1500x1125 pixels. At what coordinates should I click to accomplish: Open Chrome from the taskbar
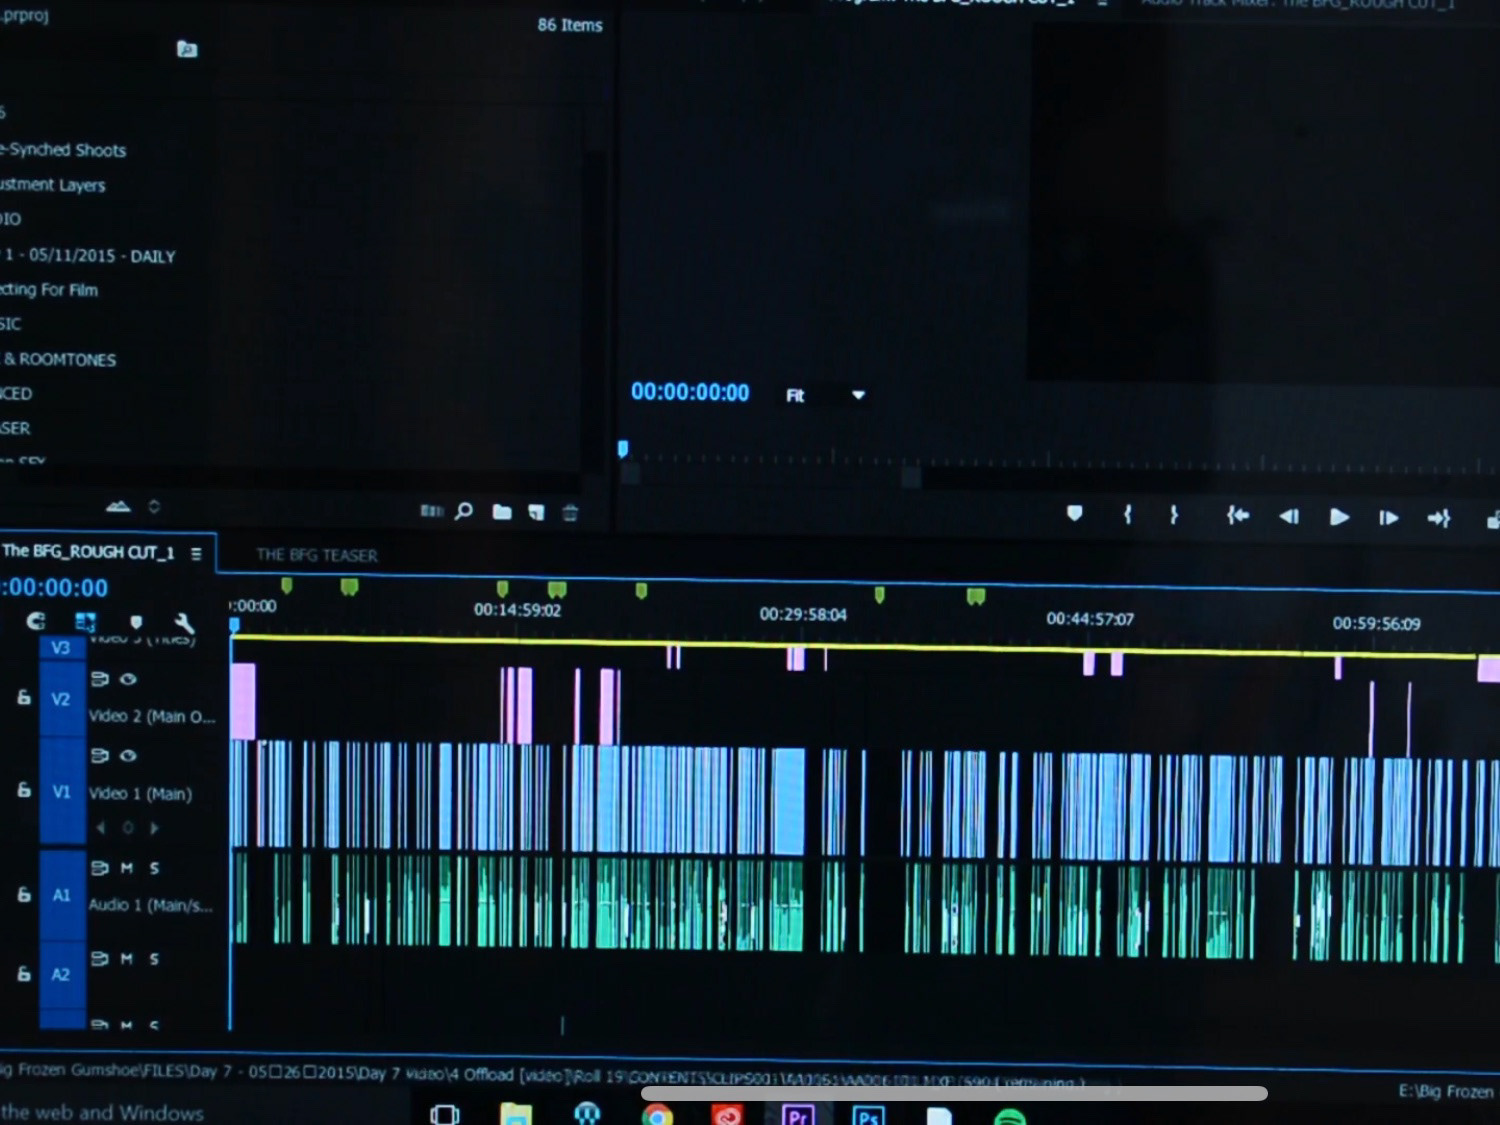tap(657, 1114)
